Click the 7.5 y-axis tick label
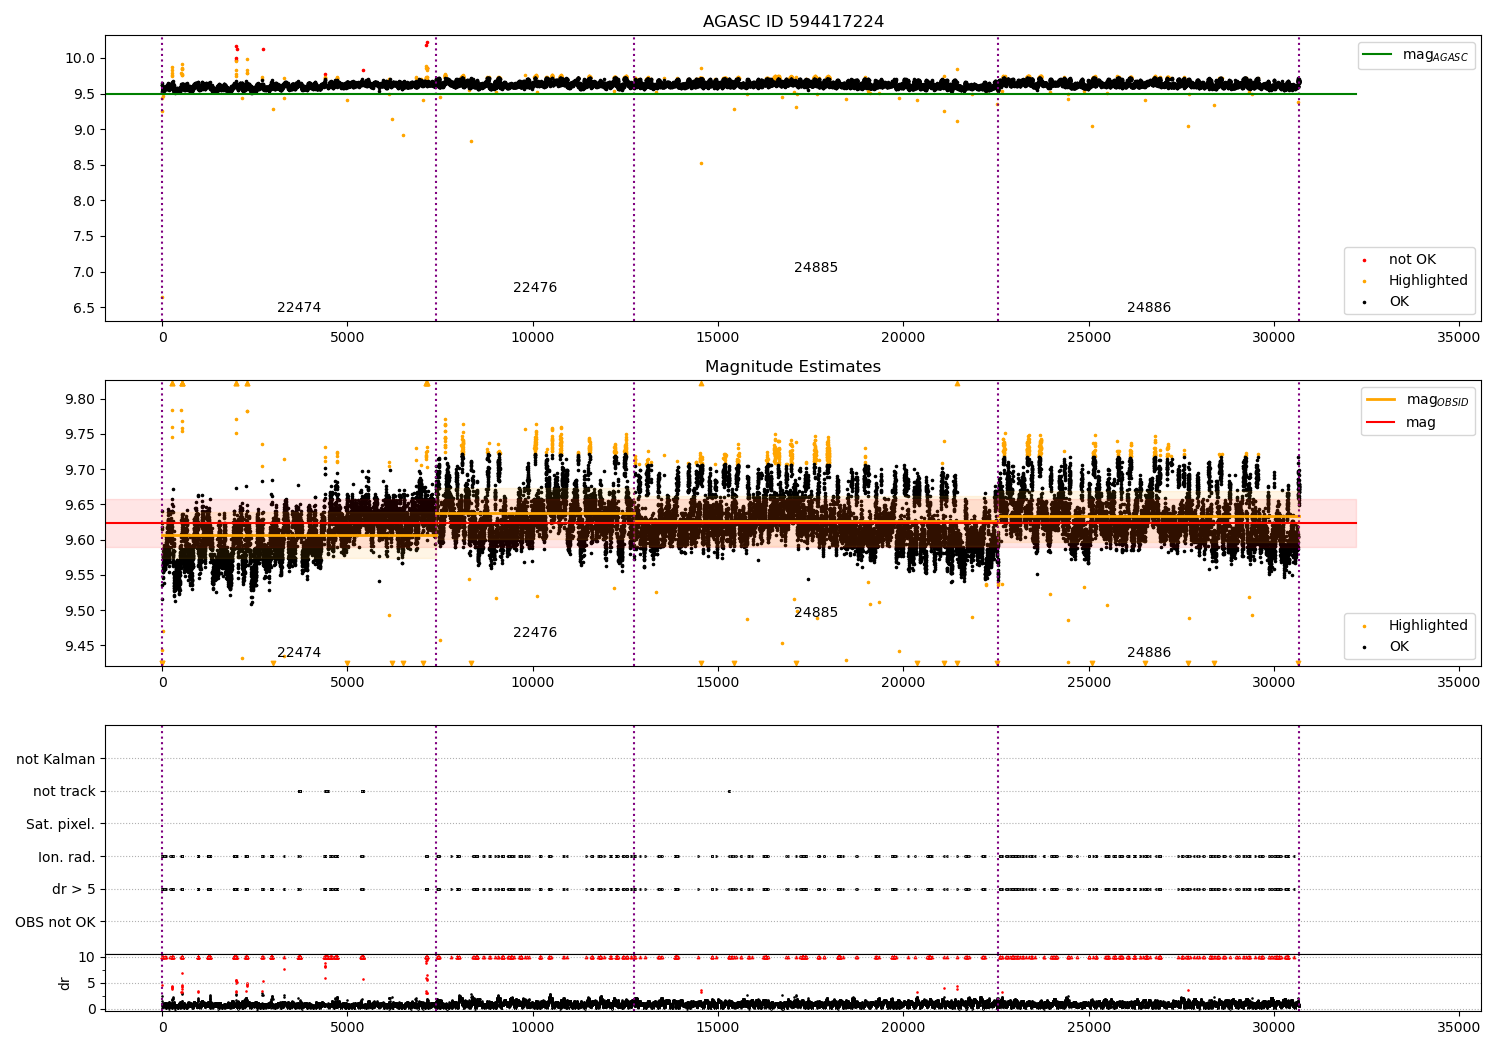1500x1050 pixels. pyautogui.click(x=82, y=237)
